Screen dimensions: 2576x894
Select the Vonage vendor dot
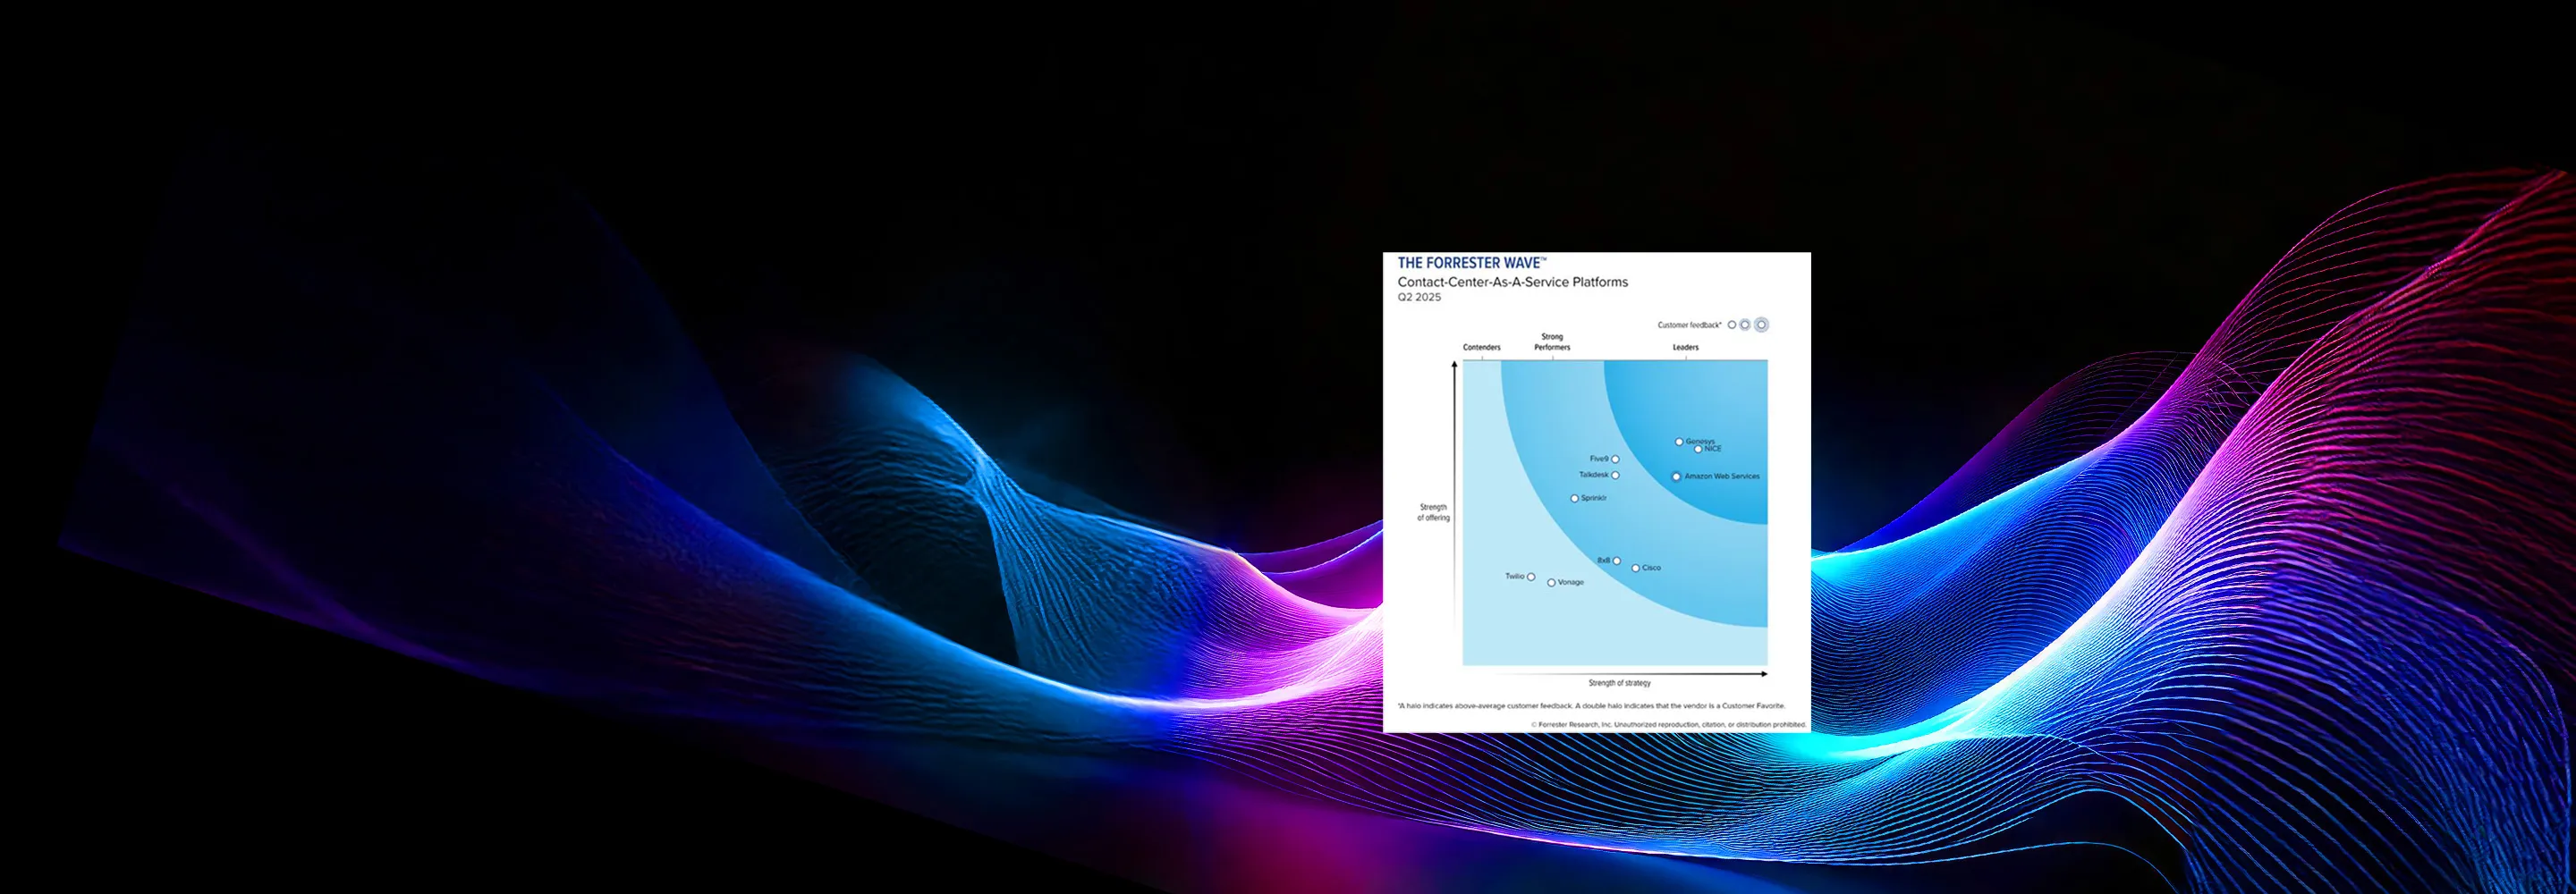(x=1551, y=582)
